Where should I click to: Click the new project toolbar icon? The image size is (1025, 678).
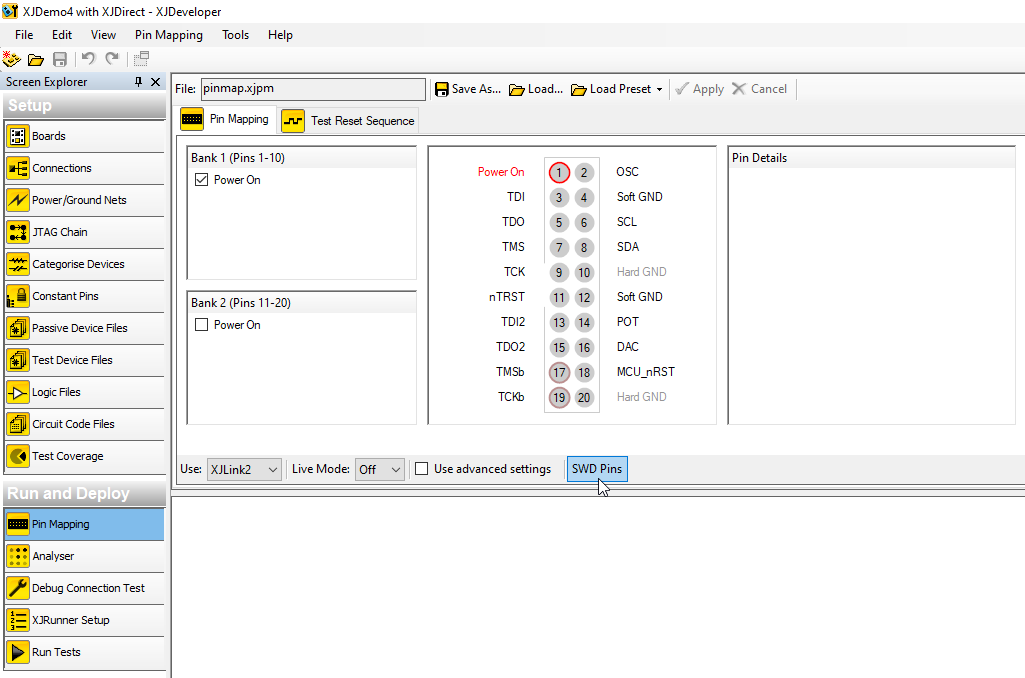click(11, 58)
